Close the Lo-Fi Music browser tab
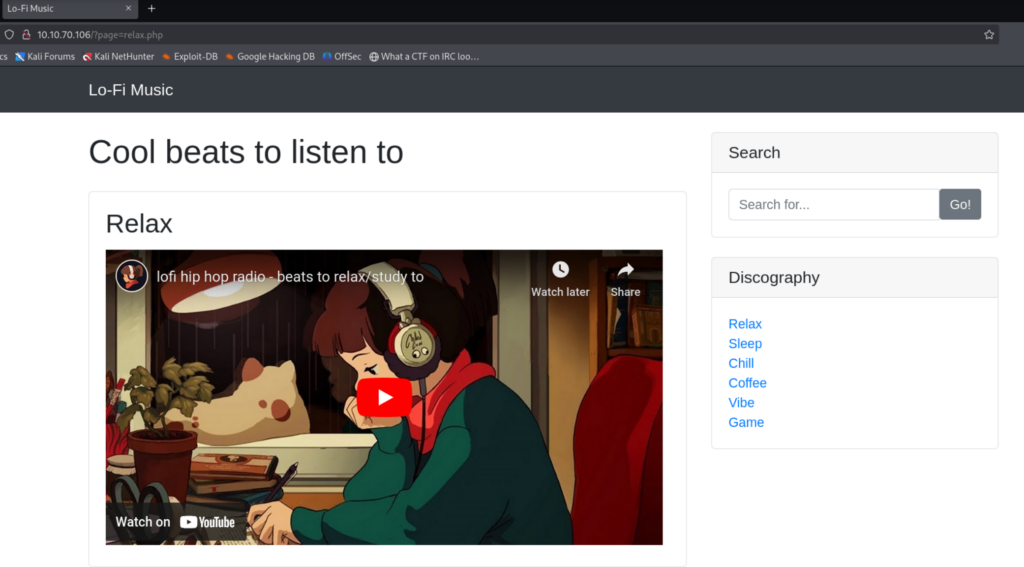Screen dimensions: 1024x567 129,8
